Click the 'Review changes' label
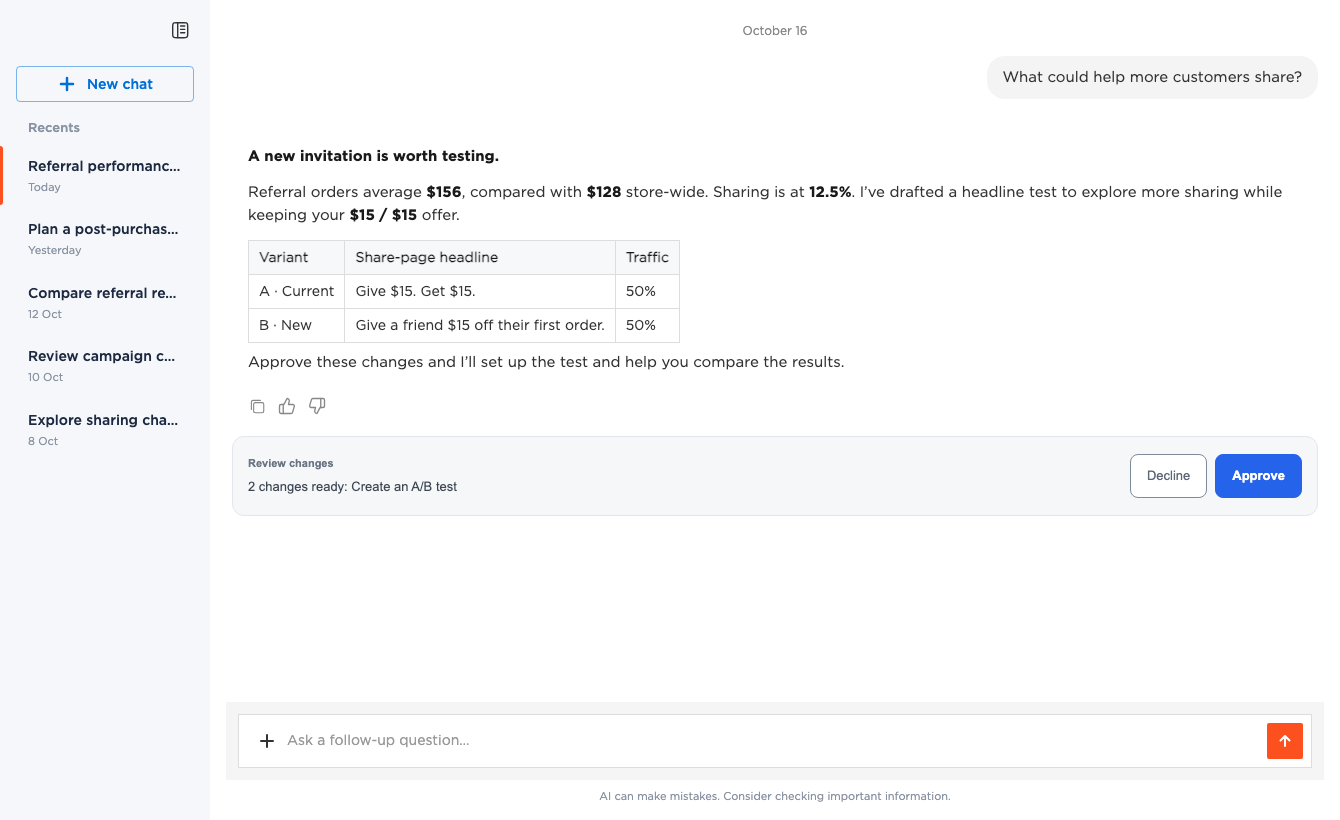 (290, 464)
